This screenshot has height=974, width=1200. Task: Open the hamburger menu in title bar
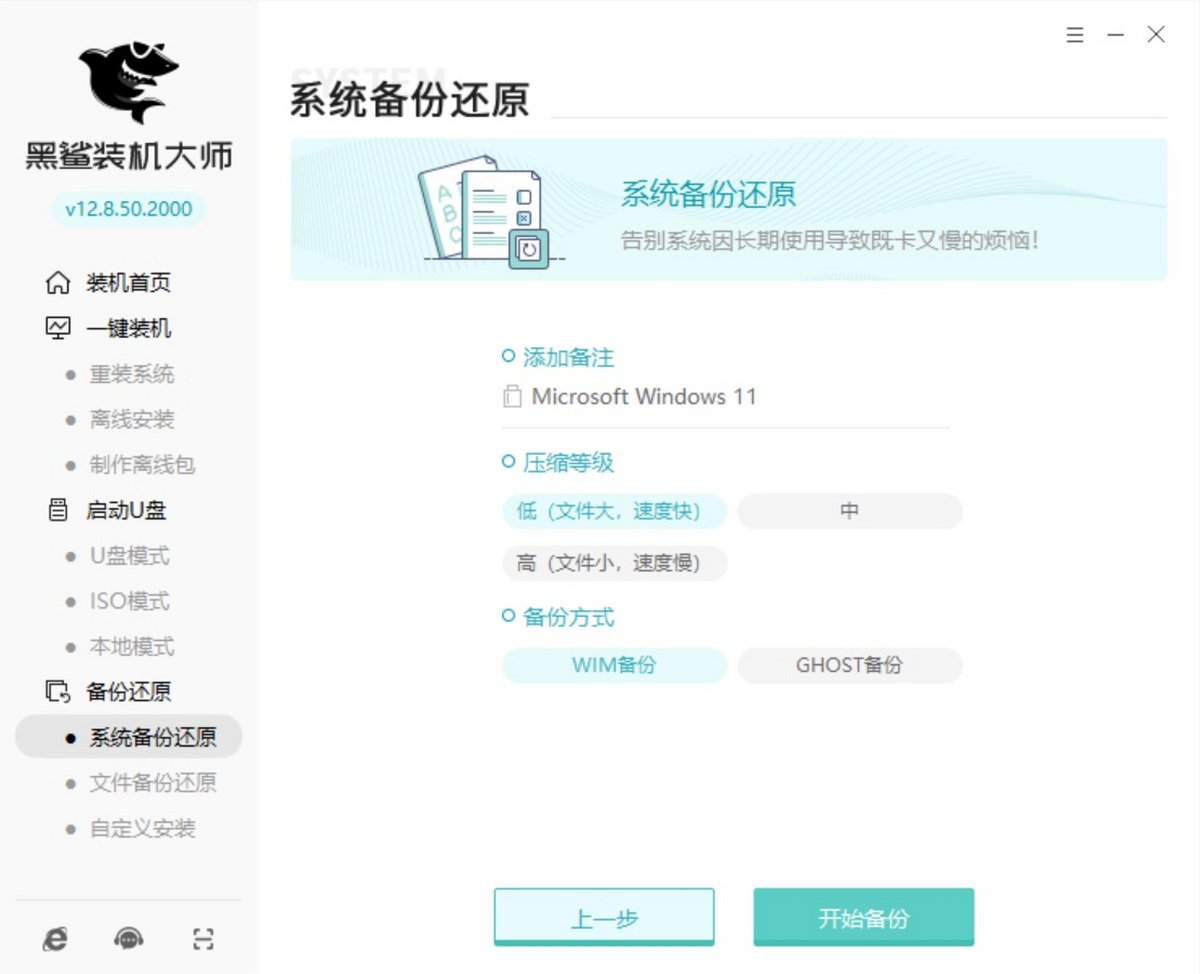1075,35
